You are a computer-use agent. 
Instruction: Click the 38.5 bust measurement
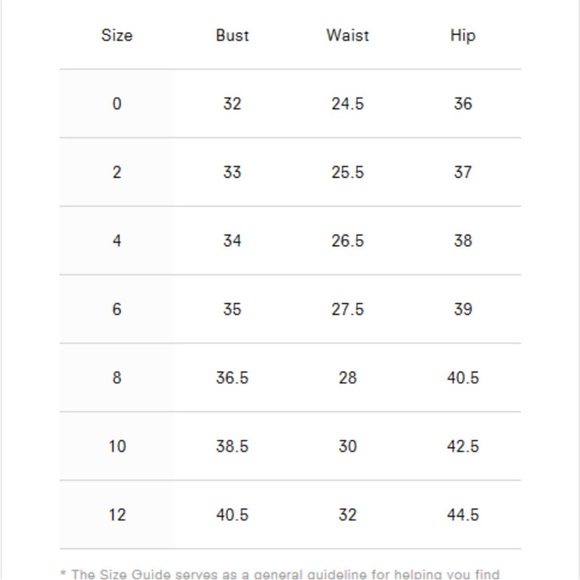(x=232, y=446)
